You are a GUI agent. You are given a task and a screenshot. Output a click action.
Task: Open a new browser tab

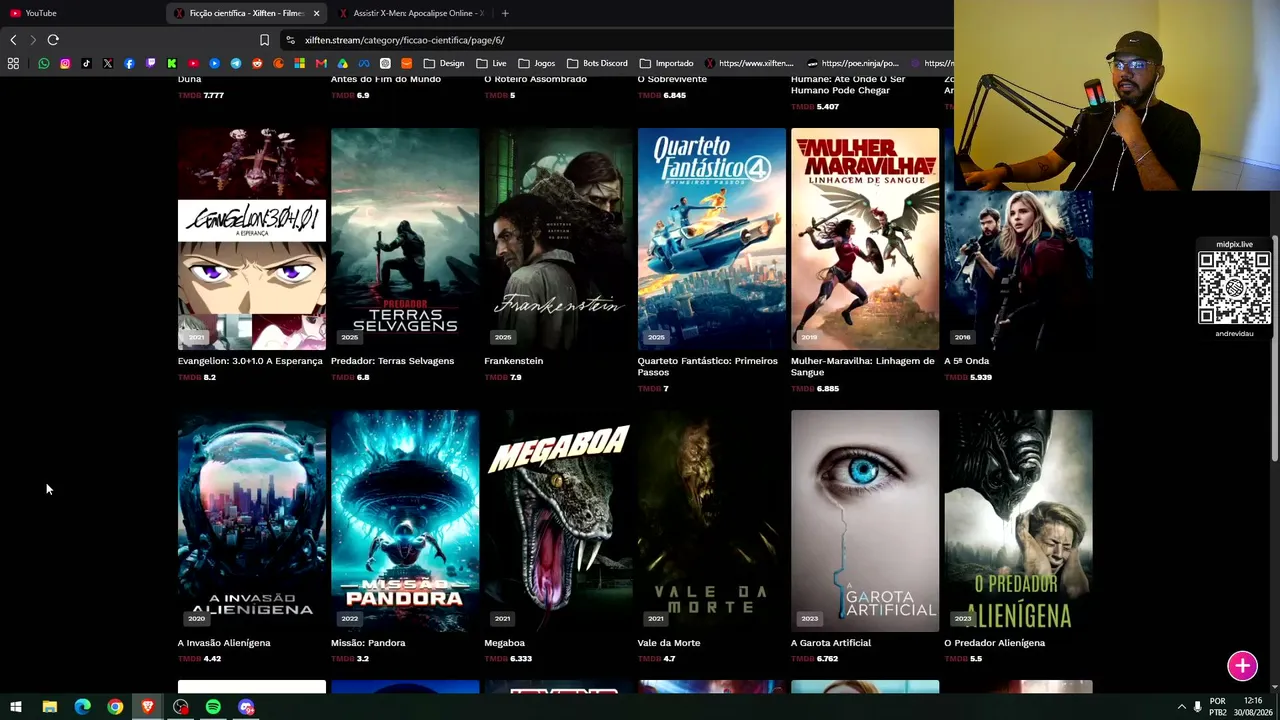coord(505,13)
